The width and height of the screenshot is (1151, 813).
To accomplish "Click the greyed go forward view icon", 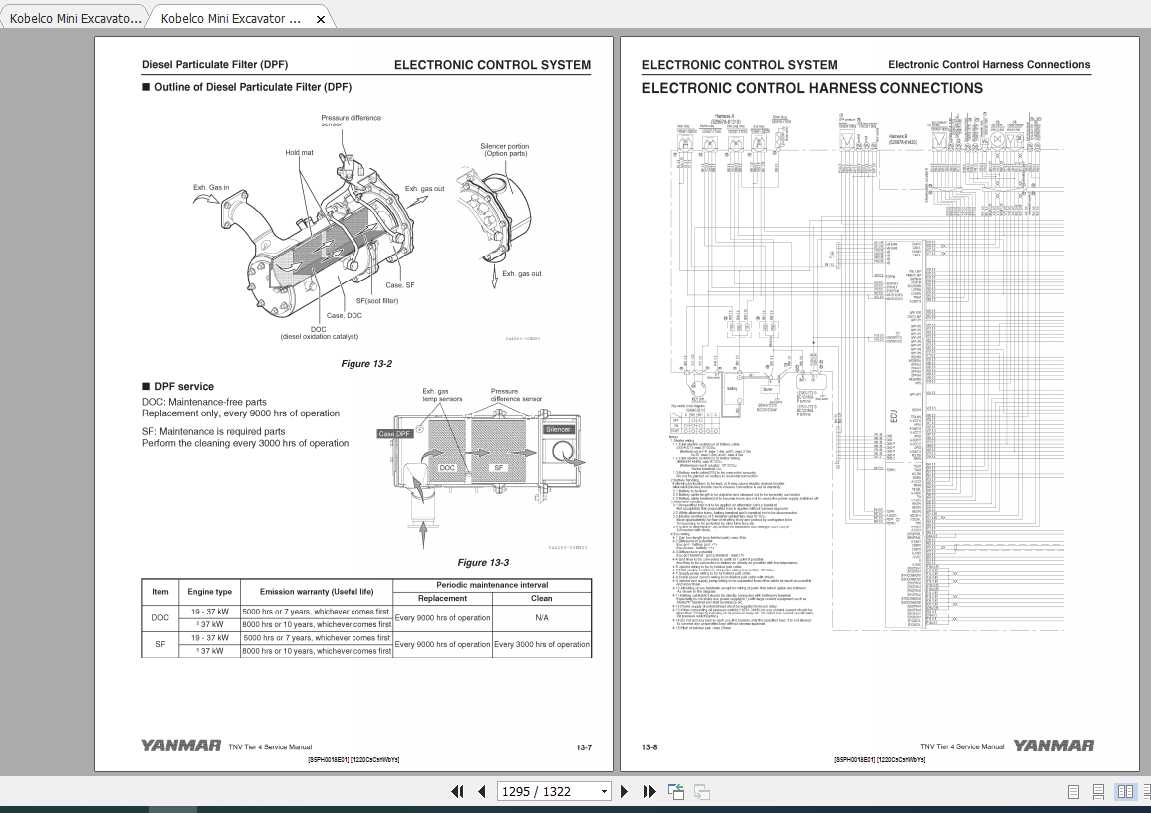I will coord(702,791).
